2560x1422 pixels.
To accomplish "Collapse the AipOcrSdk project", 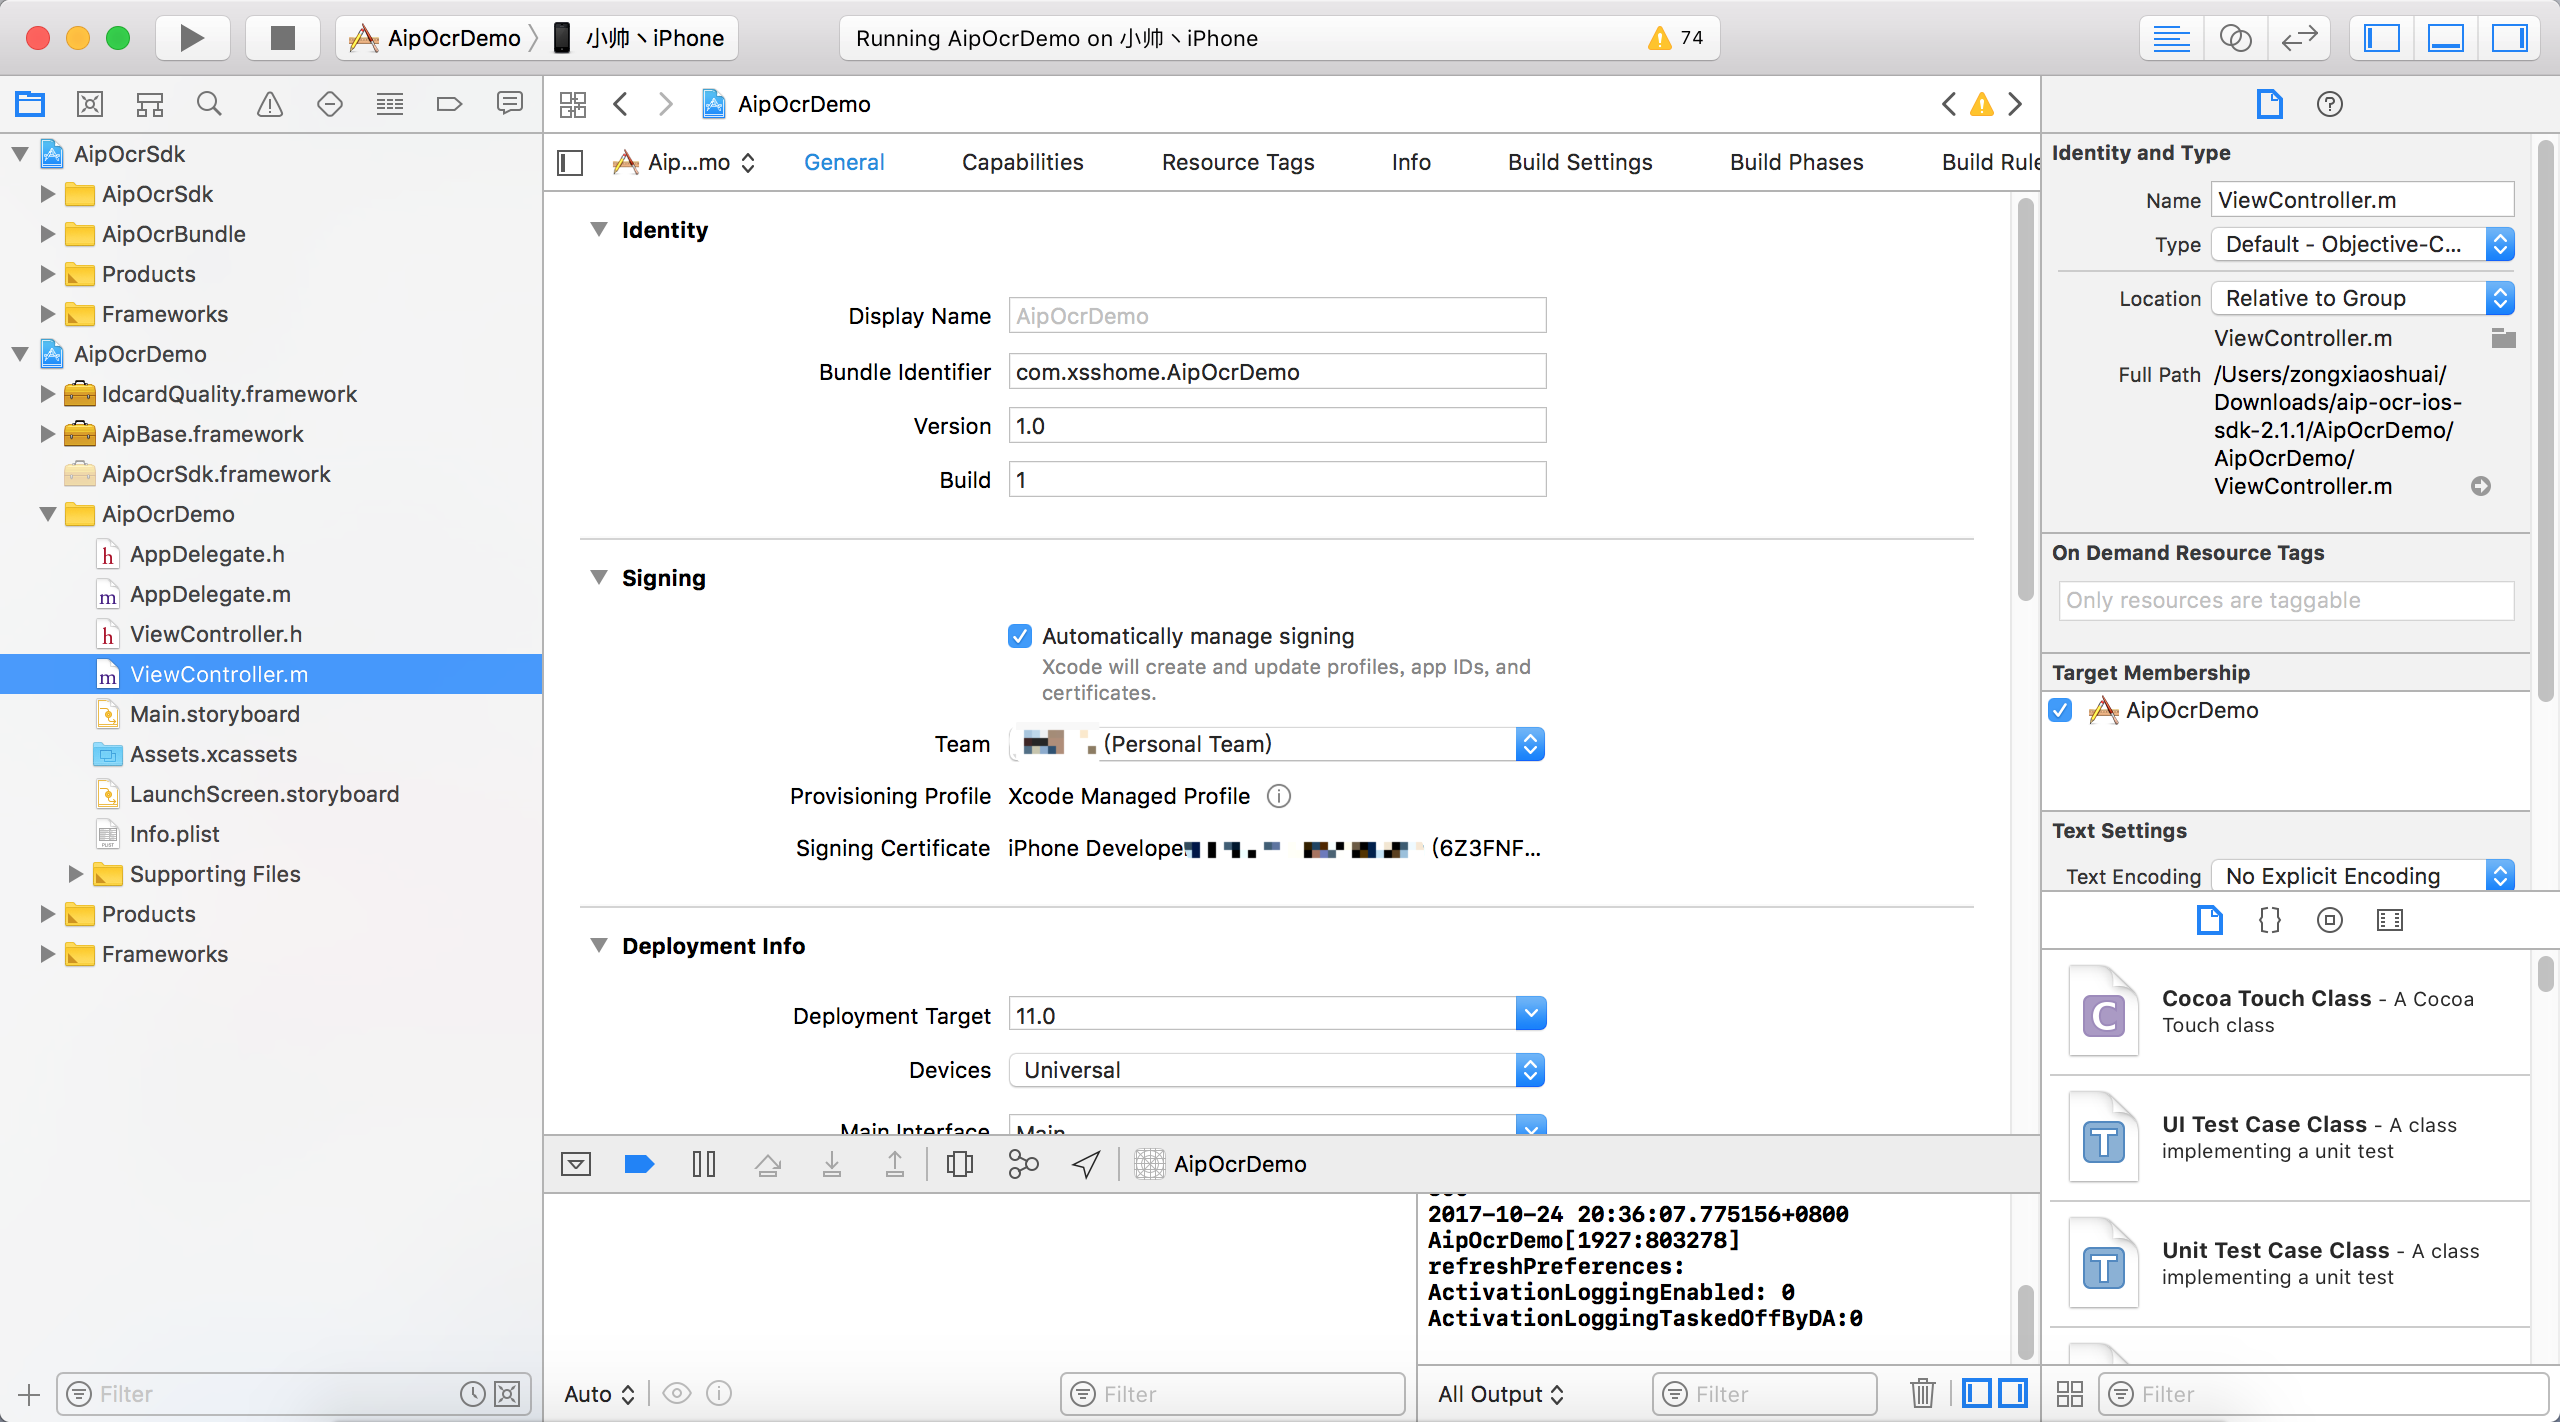I will tap(20, 154).
